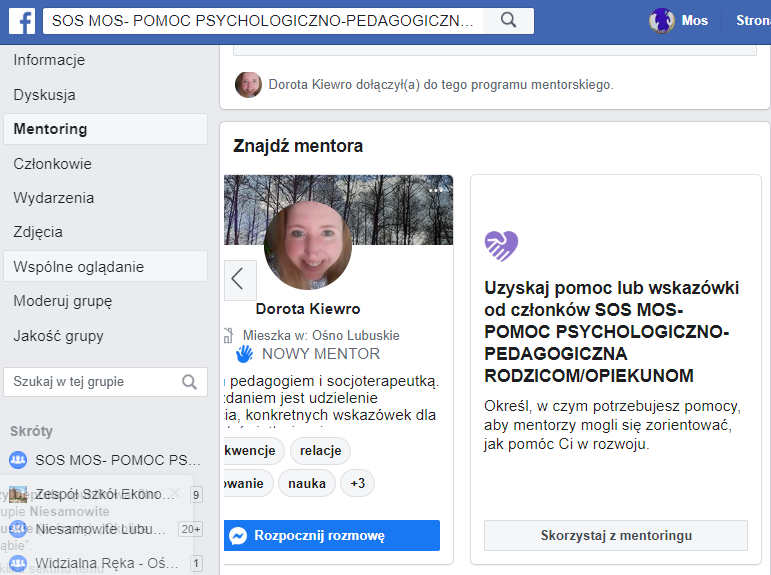Click the relacje tag
This screenshot has height=575, width=771.
(320, 451)
